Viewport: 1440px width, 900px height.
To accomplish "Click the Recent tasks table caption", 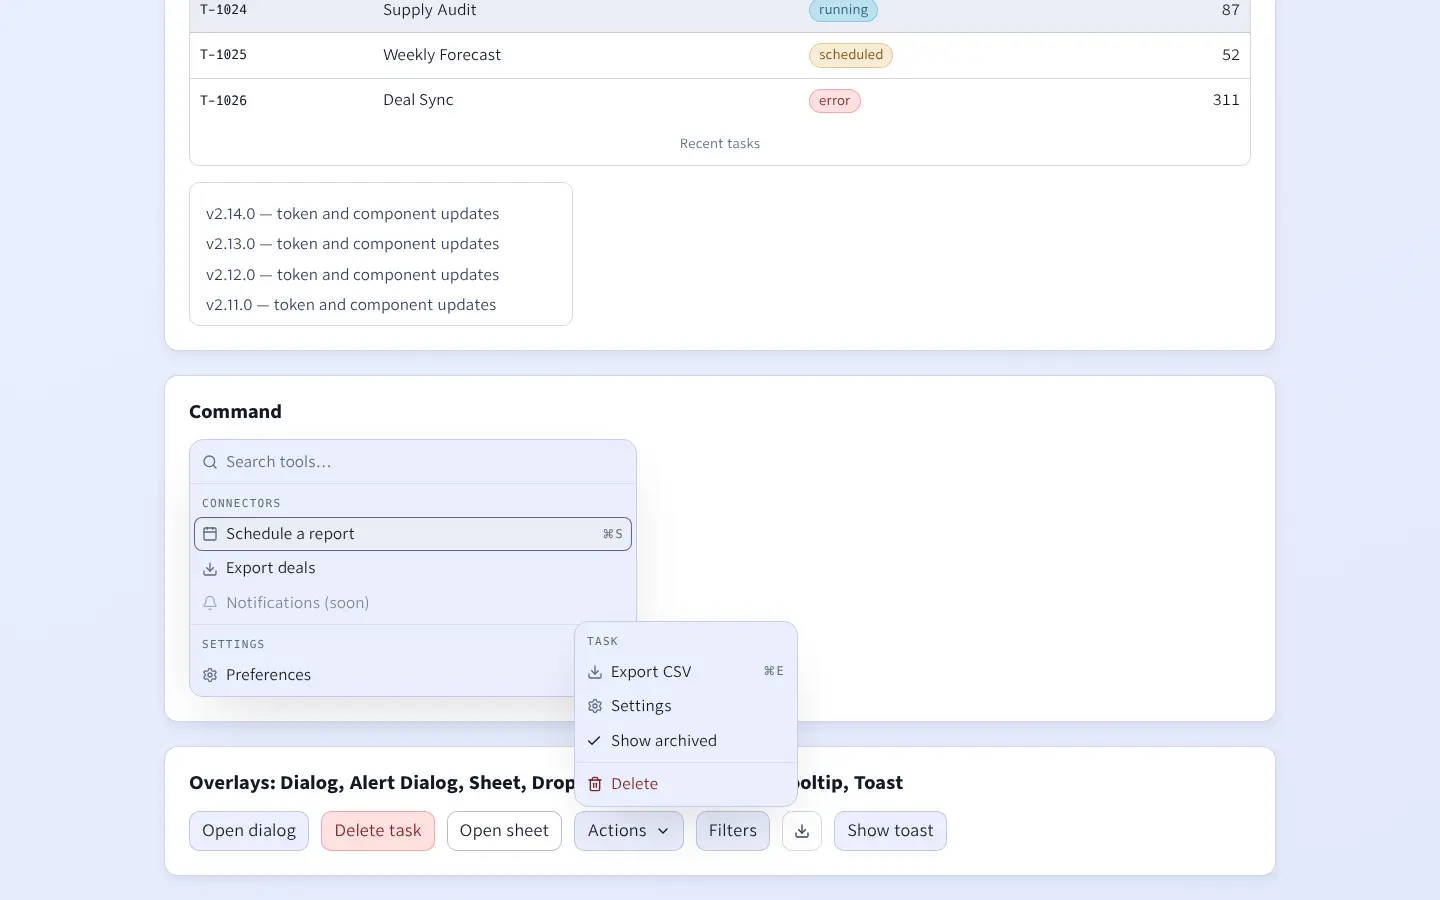I will [720, 144].
